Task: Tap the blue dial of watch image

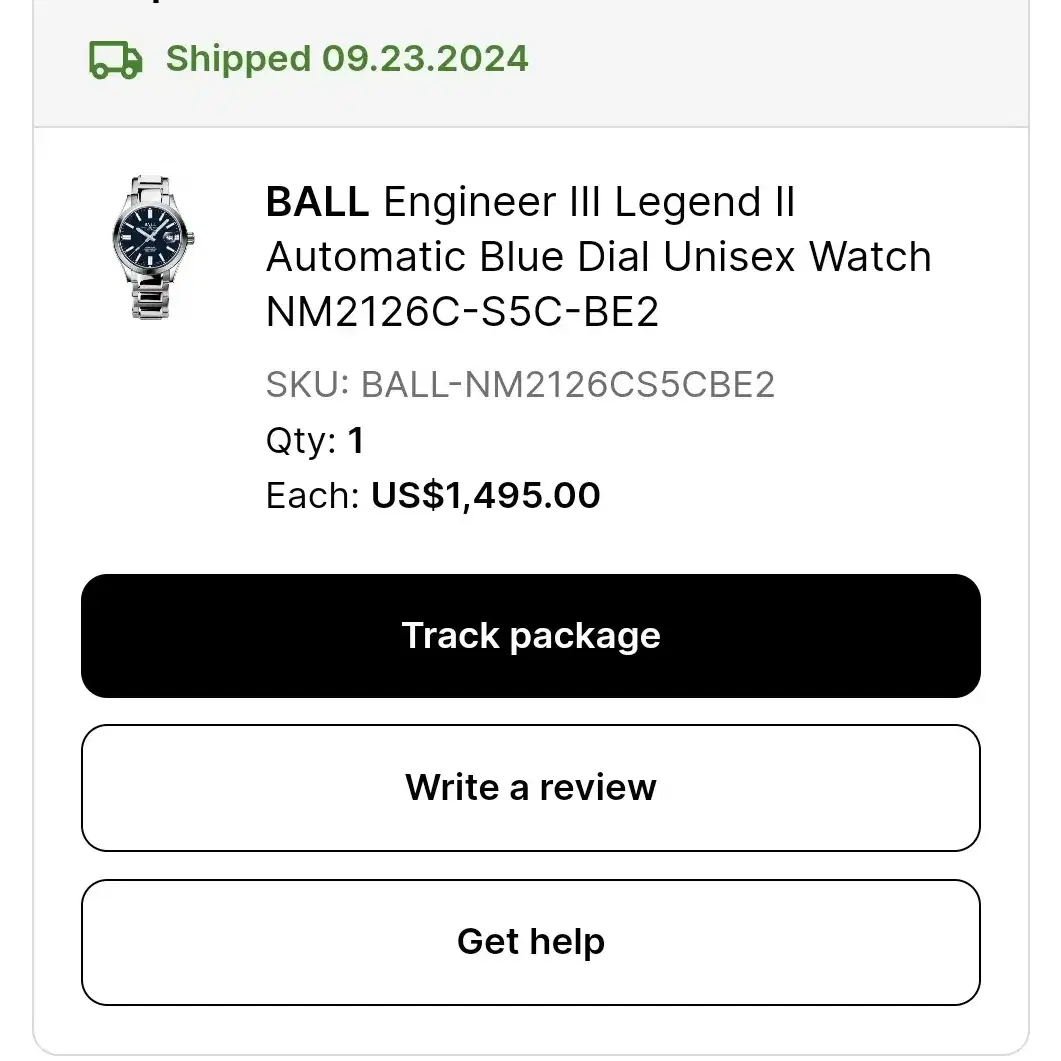Action: (x=149, y=236)
